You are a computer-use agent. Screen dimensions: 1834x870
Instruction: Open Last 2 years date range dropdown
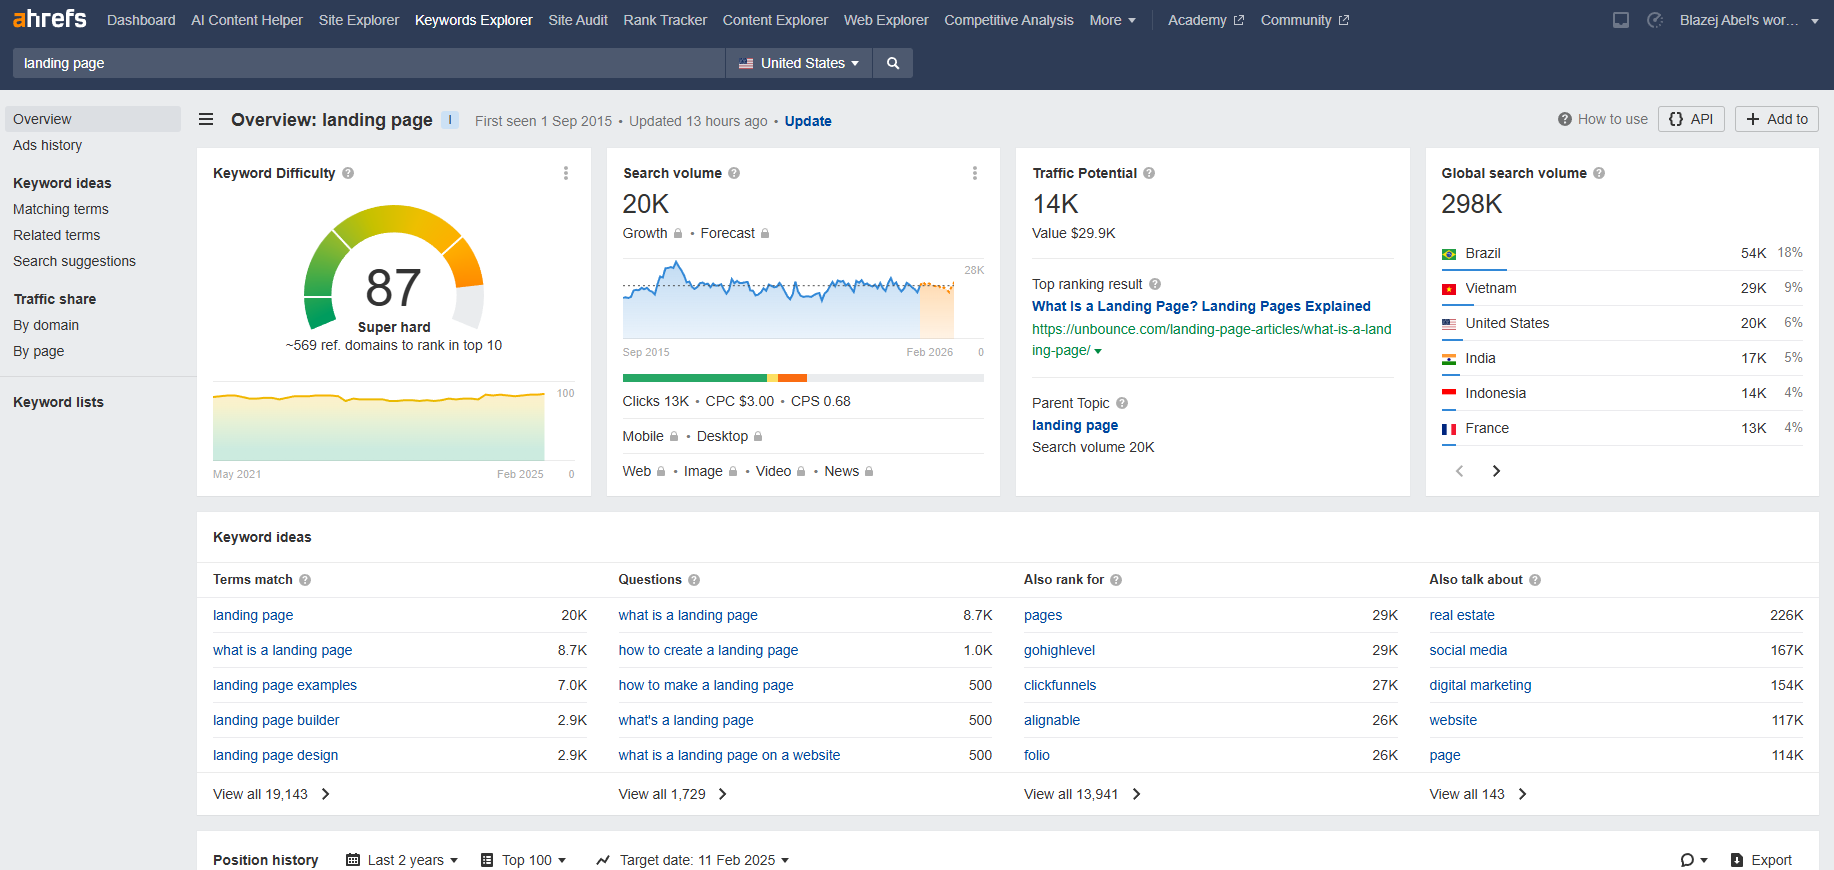tap(401, 860)
